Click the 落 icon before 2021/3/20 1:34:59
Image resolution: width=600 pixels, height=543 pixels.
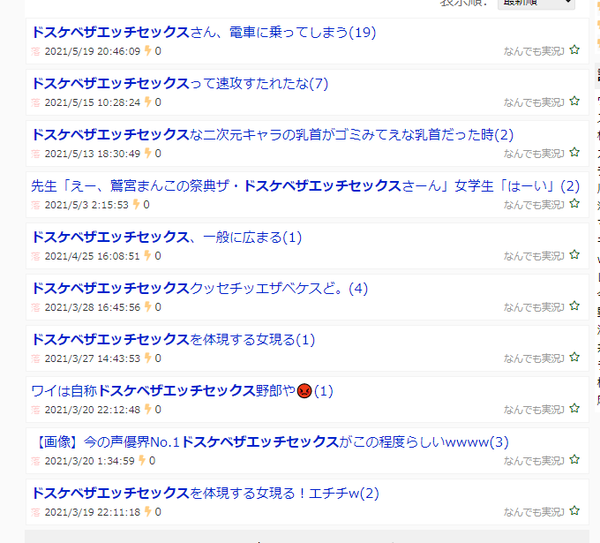point(36,461)
